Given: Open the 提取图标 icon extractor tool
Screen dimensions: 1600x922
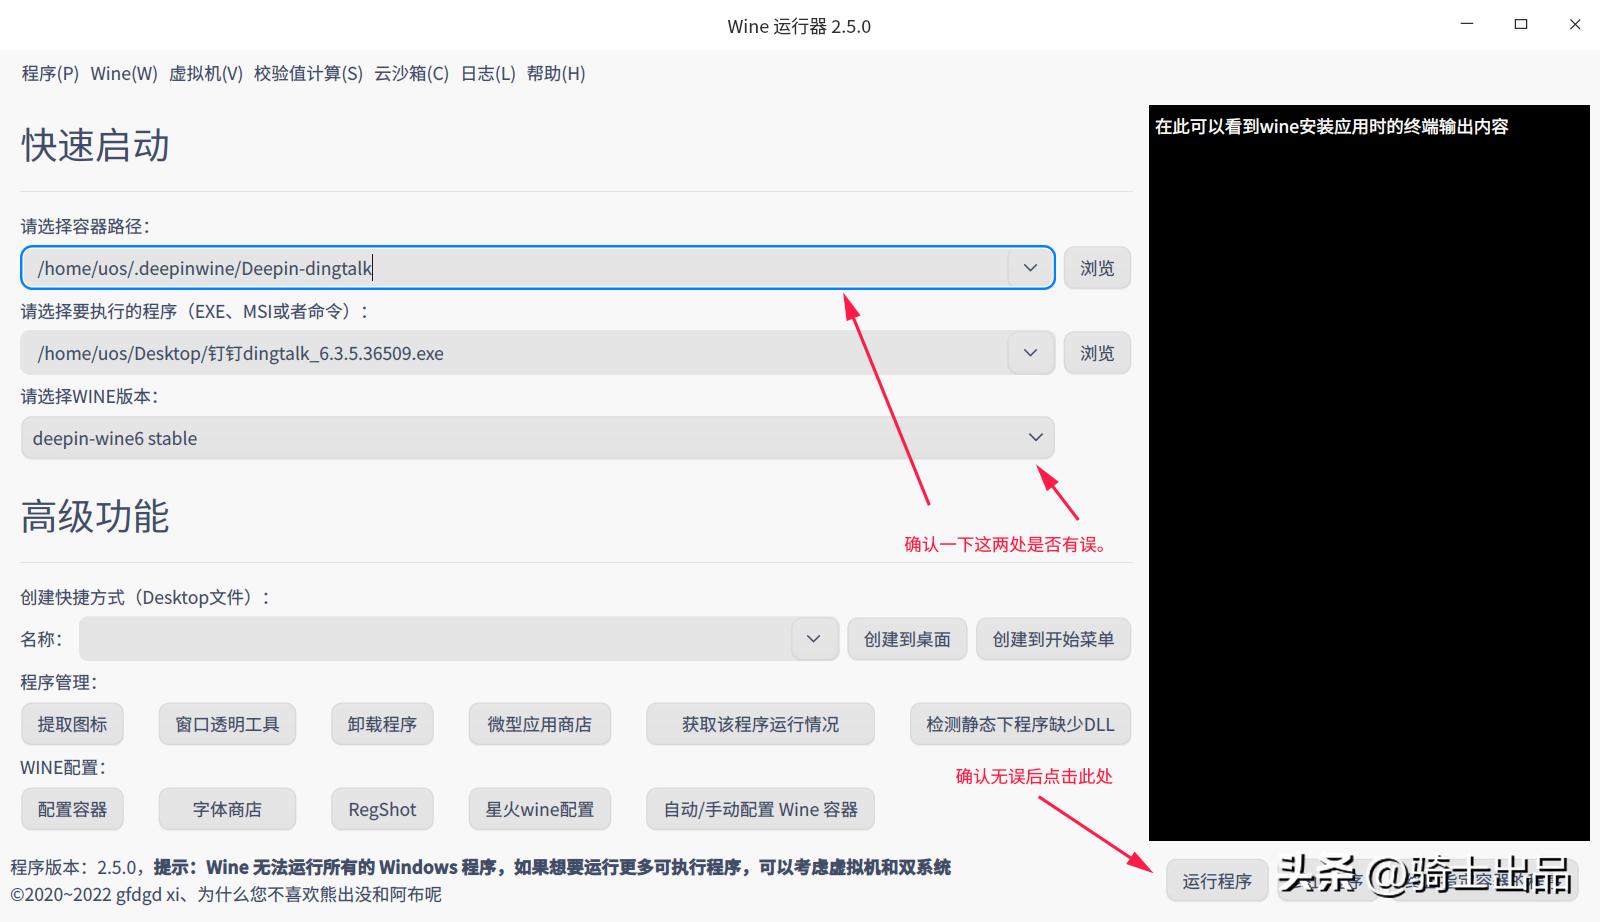Looking at the screenshot, I should point(71,723).
